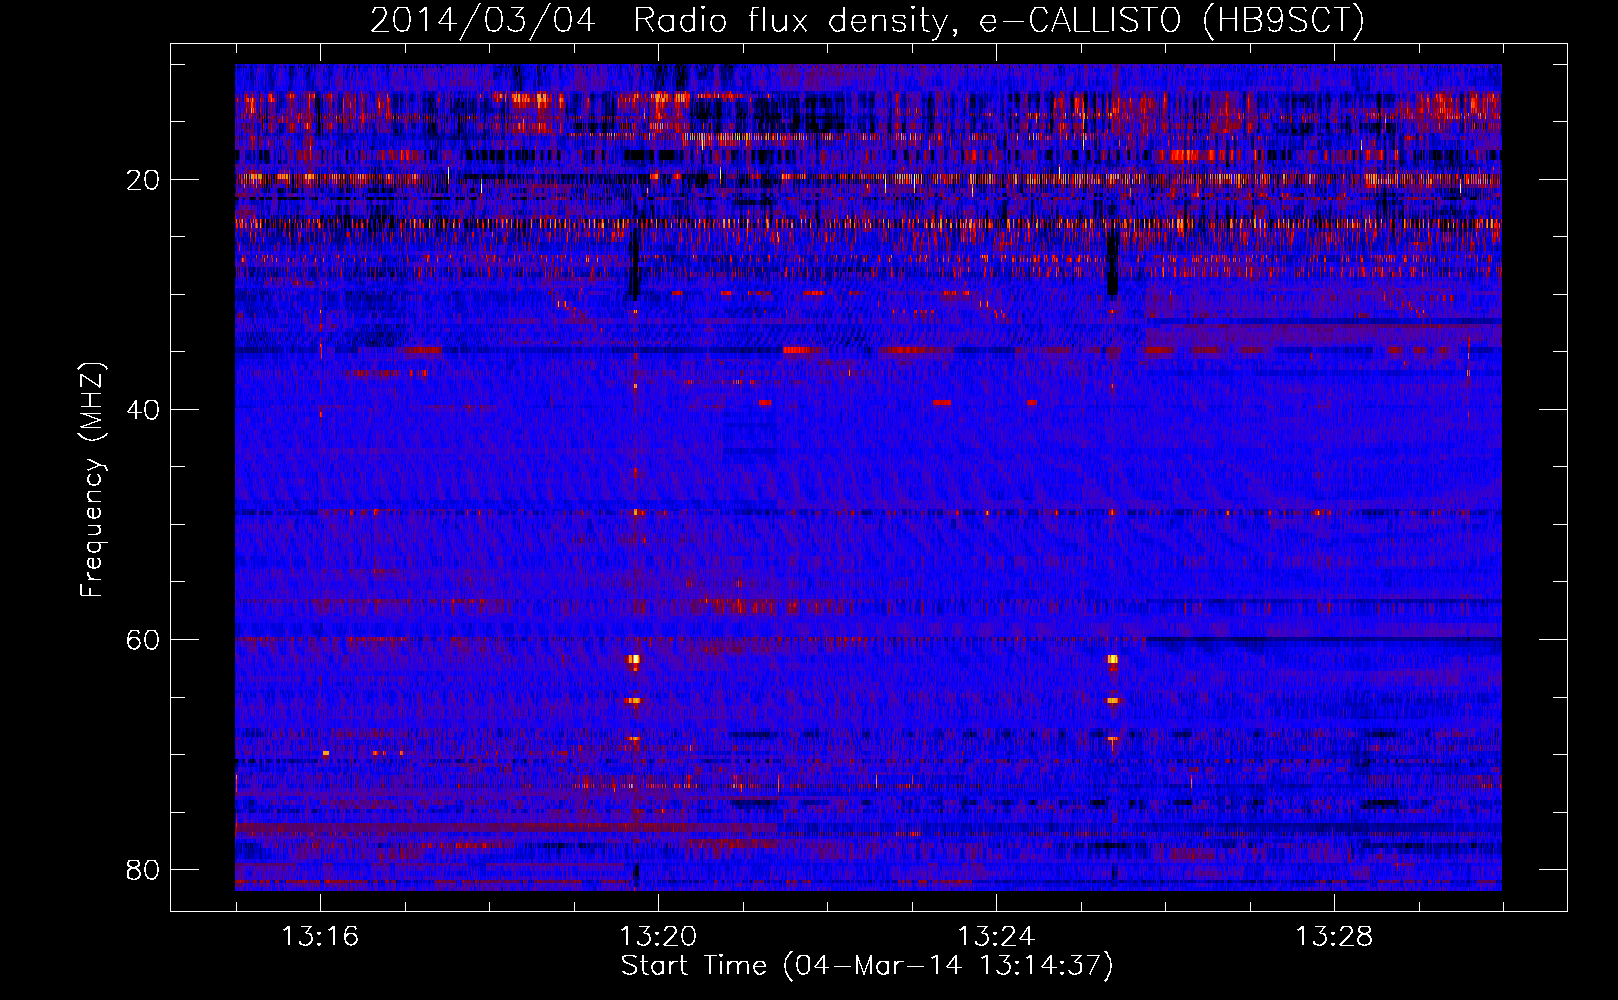Click the frequency tick label "60"
Screen dimensions: 1618x1000
coord(143,640)
